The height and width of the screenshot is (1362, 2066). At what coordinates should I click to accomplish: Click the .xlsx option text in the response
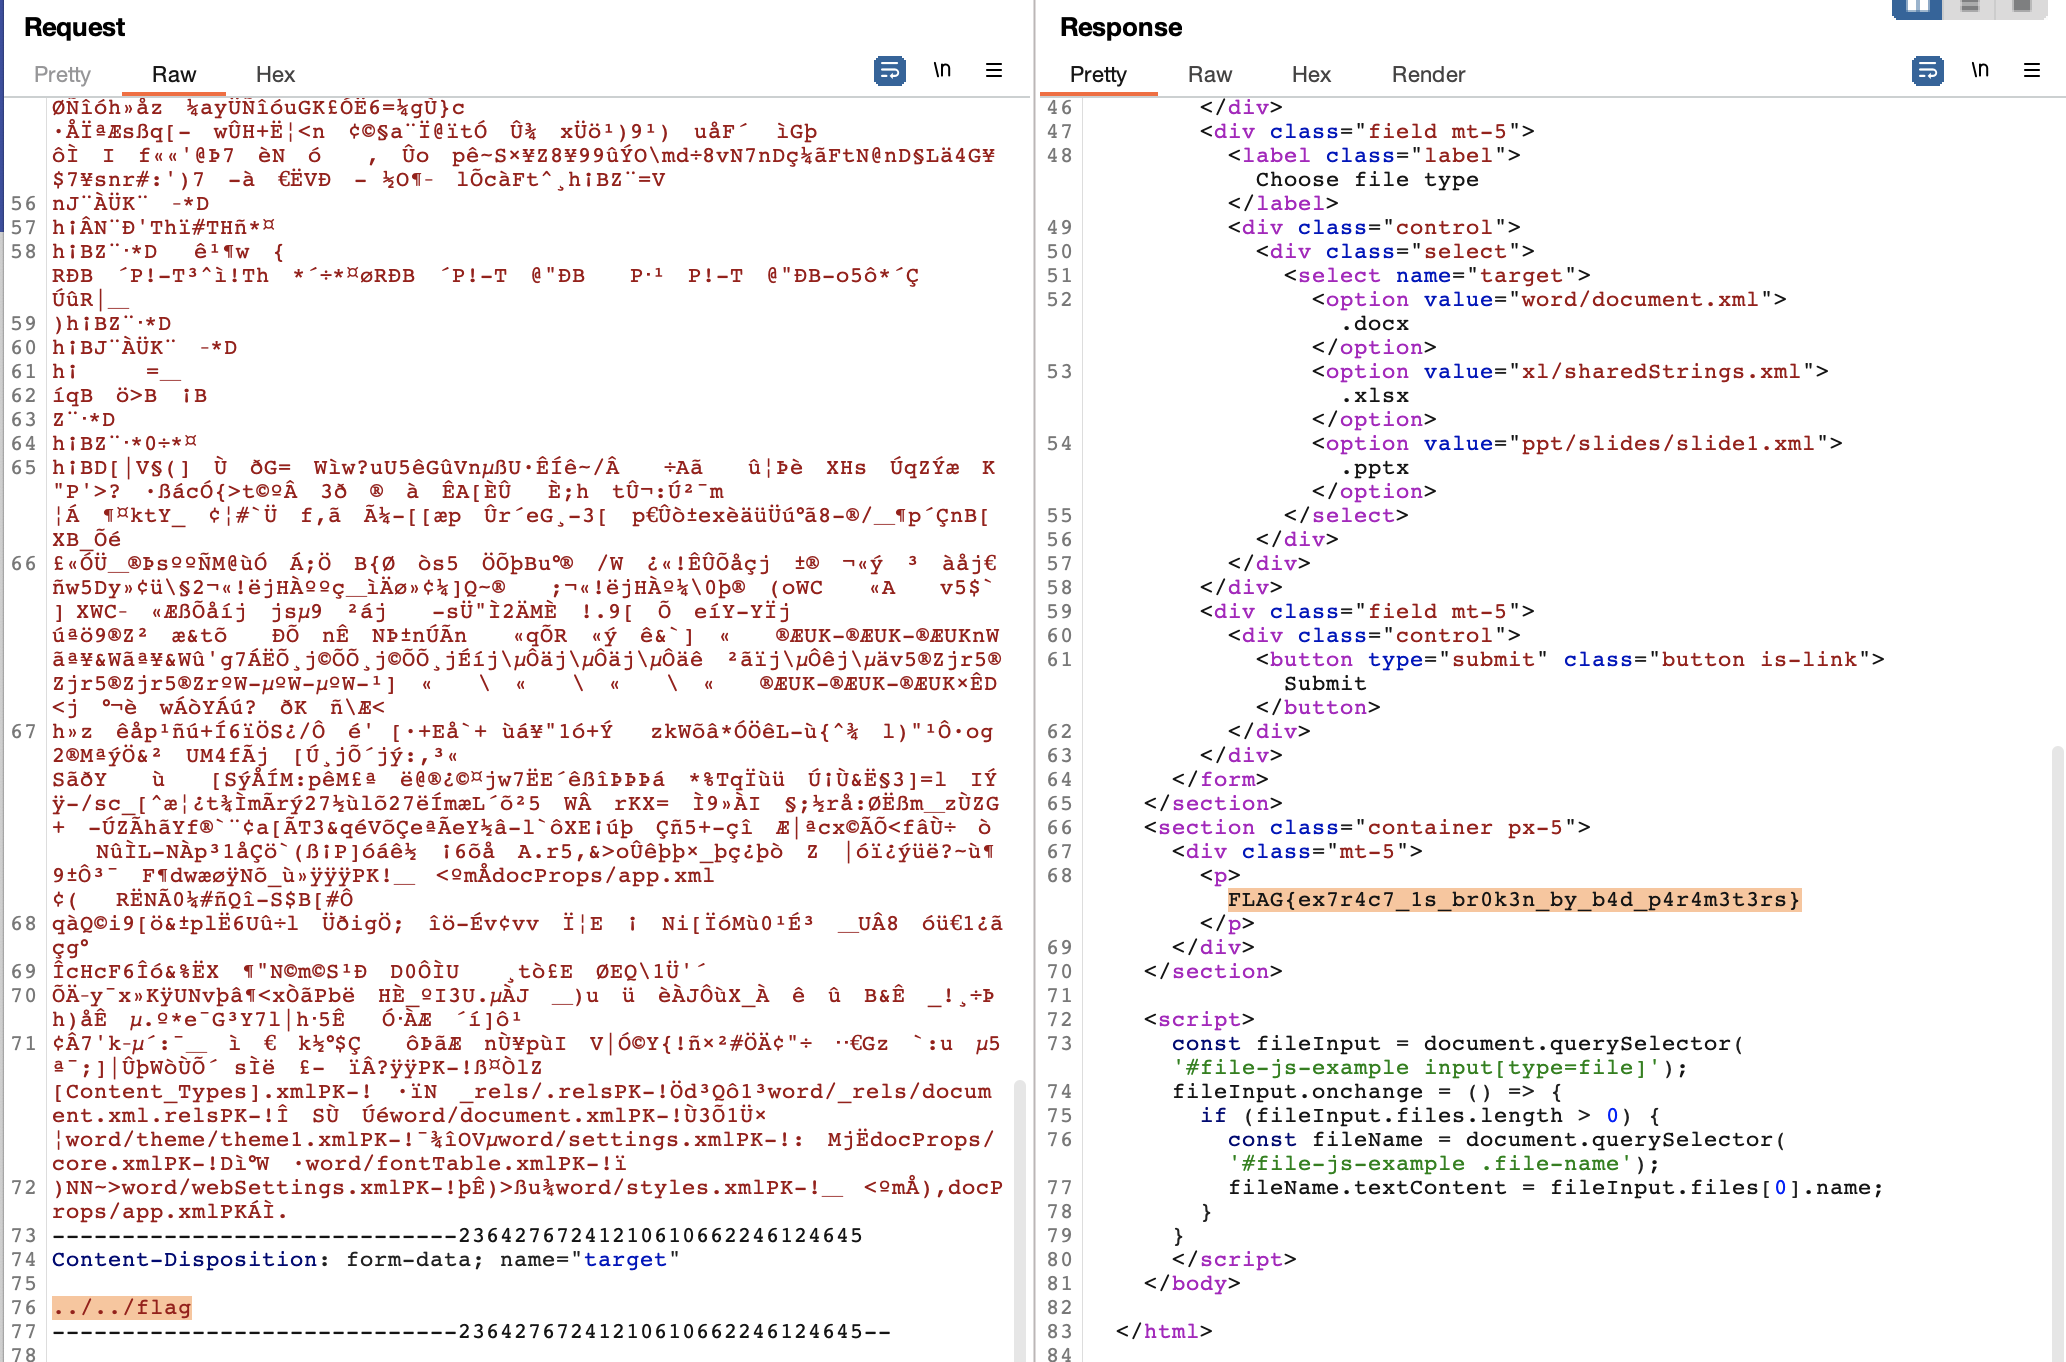point(1375,395)
